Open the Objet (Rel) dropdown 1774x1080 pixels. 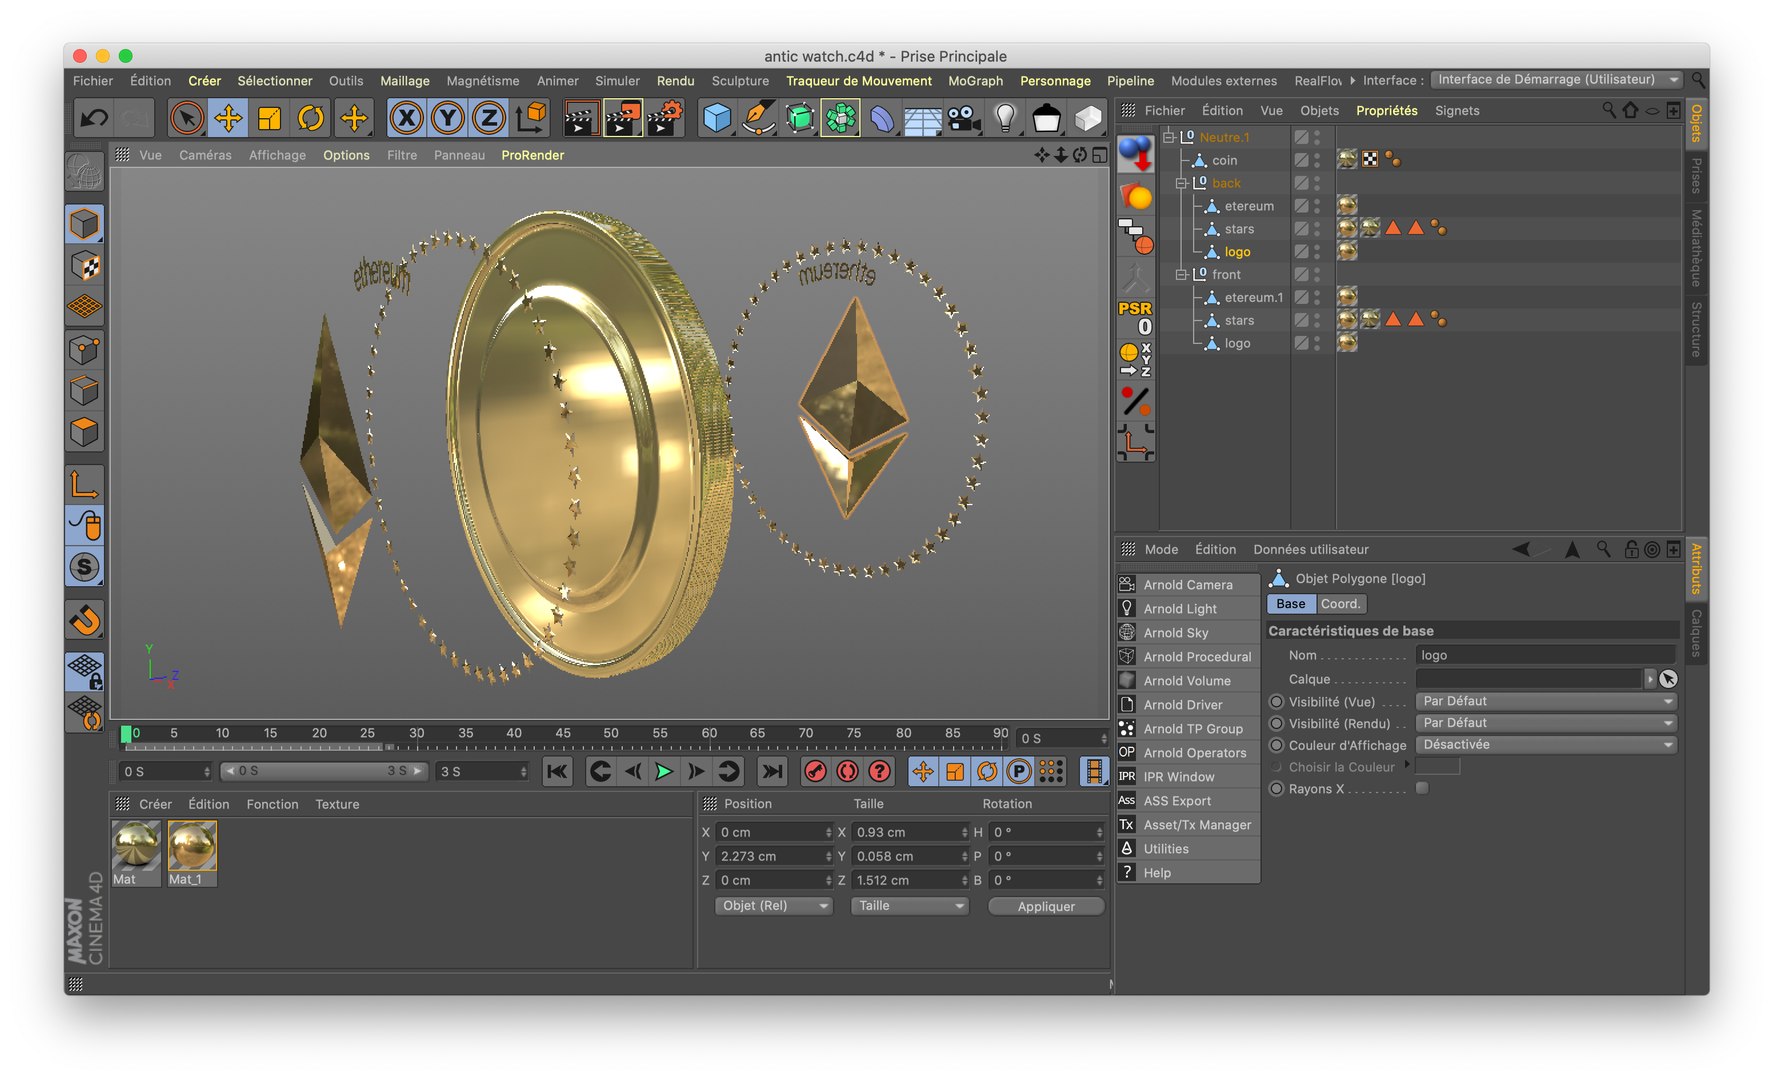tap(774, 906)
